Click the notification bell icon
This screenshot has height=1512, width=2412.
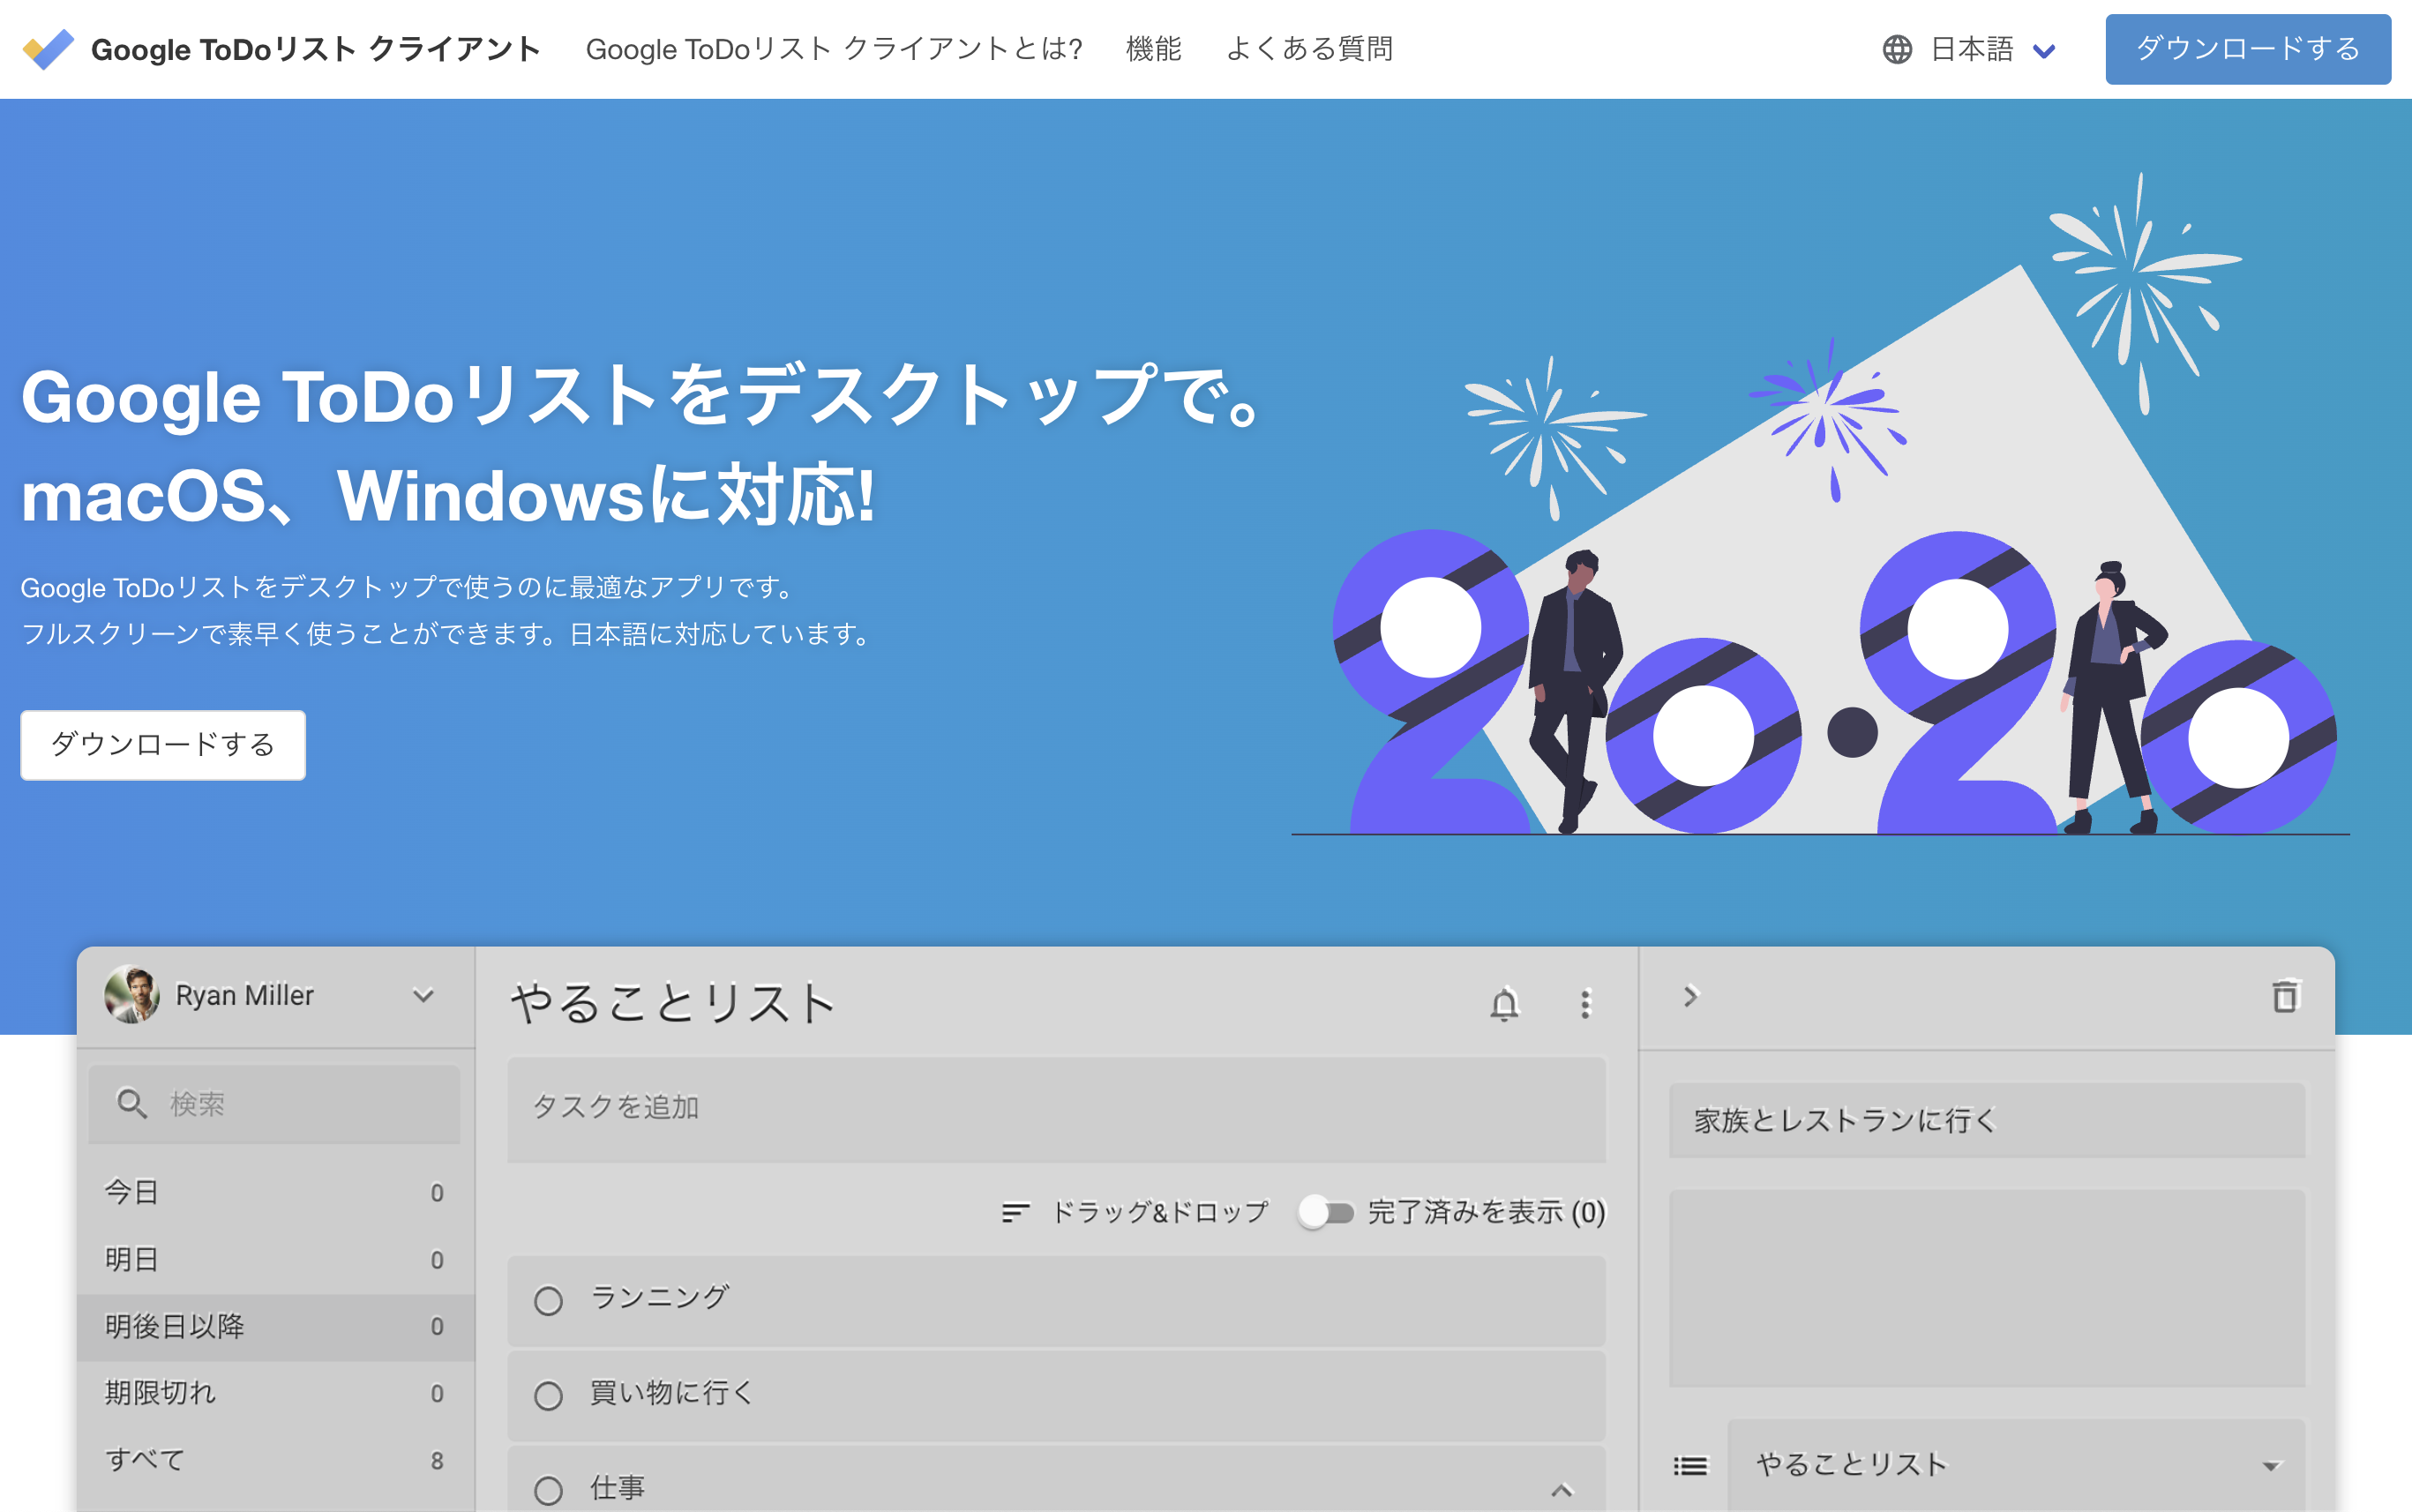click(x=1504, y=1003)
